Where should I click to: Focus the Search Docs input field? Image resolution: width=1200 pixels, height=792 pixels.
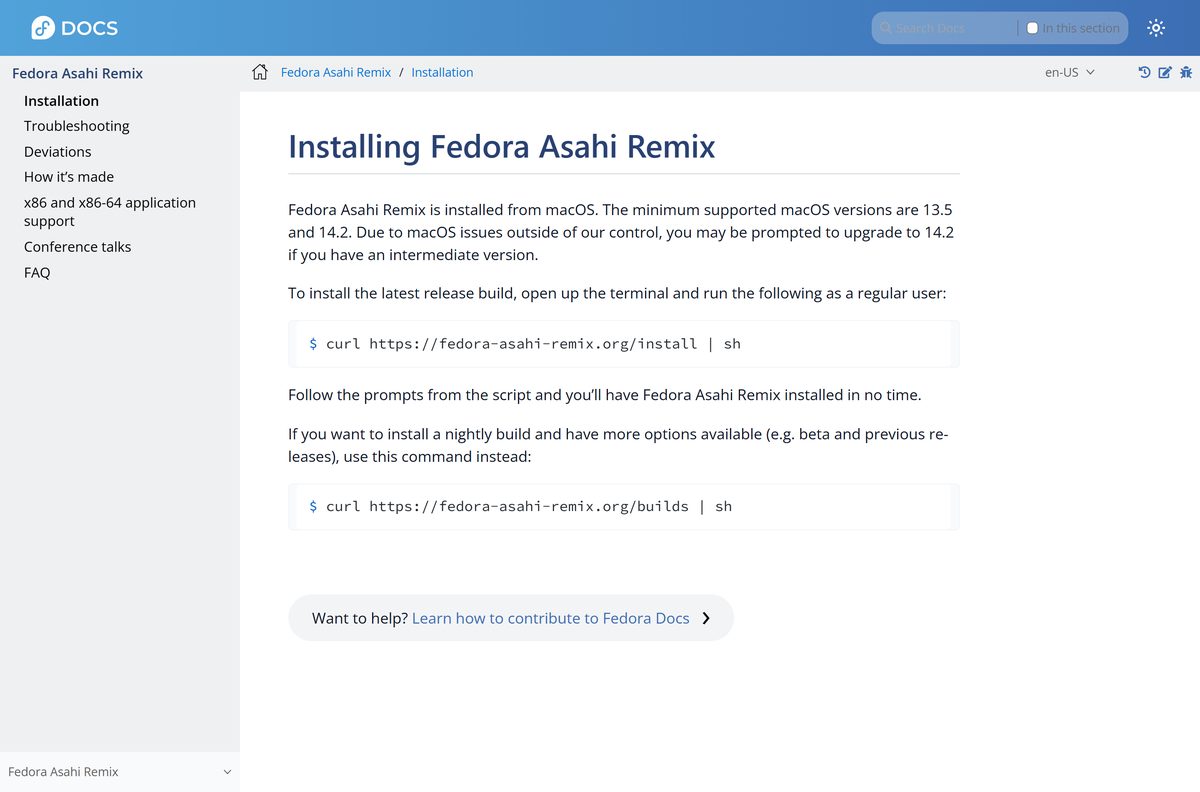click(953, 28)
